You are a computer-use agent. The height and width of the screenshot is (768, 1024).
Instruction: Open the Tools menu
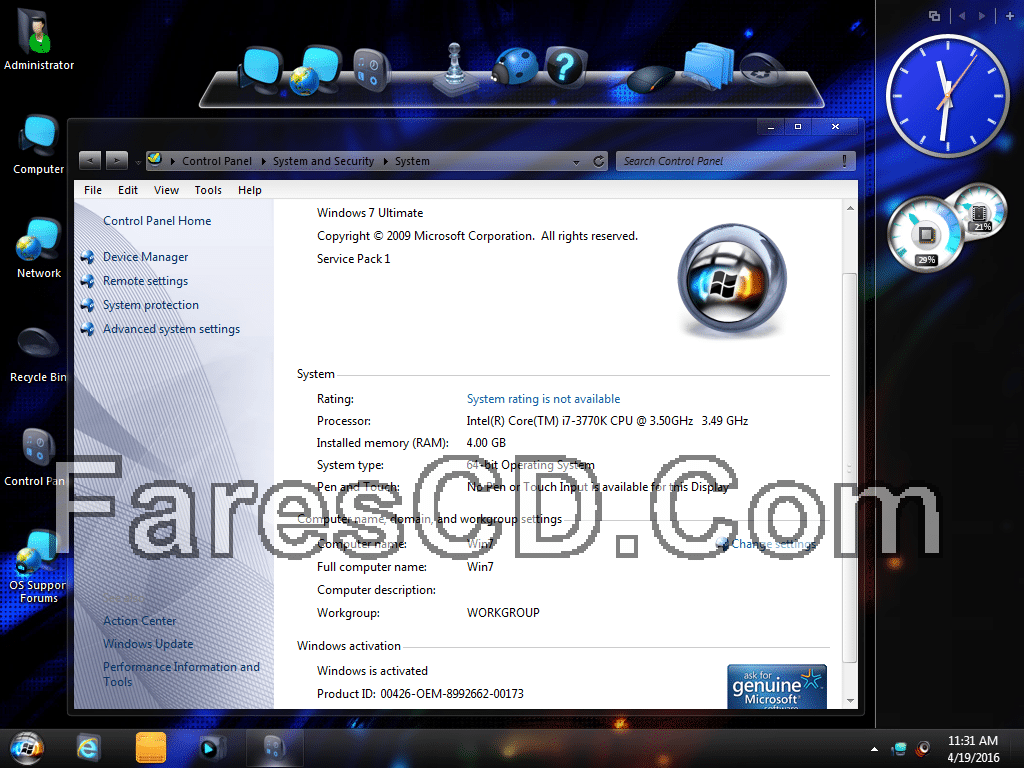[208, 190]
